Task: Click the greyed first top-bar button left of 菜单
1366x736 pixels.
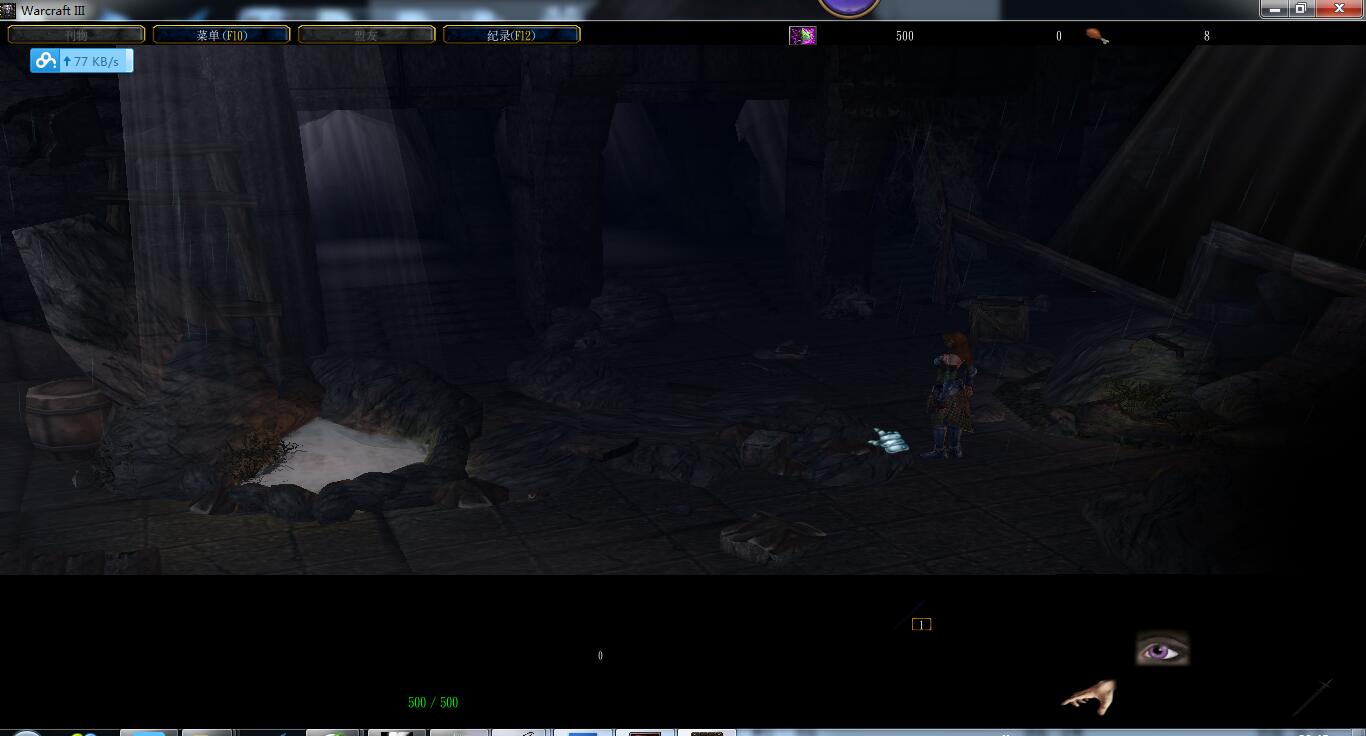Action: coord(77,35)
